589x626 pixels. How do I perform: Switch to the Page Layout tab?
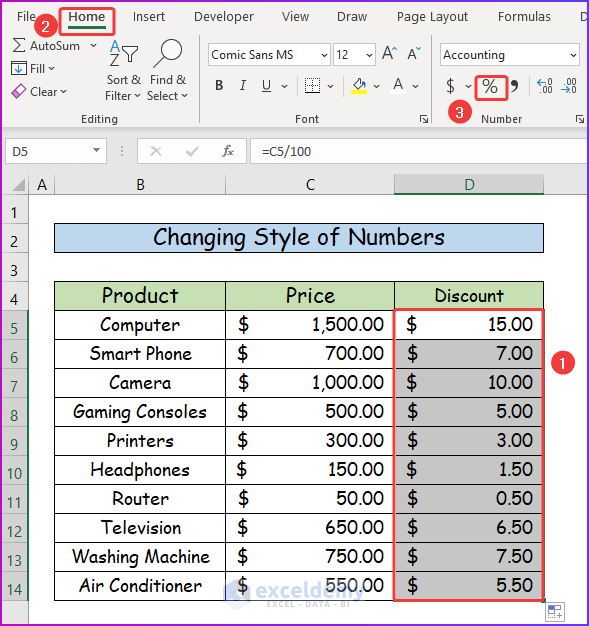[432, 17]
